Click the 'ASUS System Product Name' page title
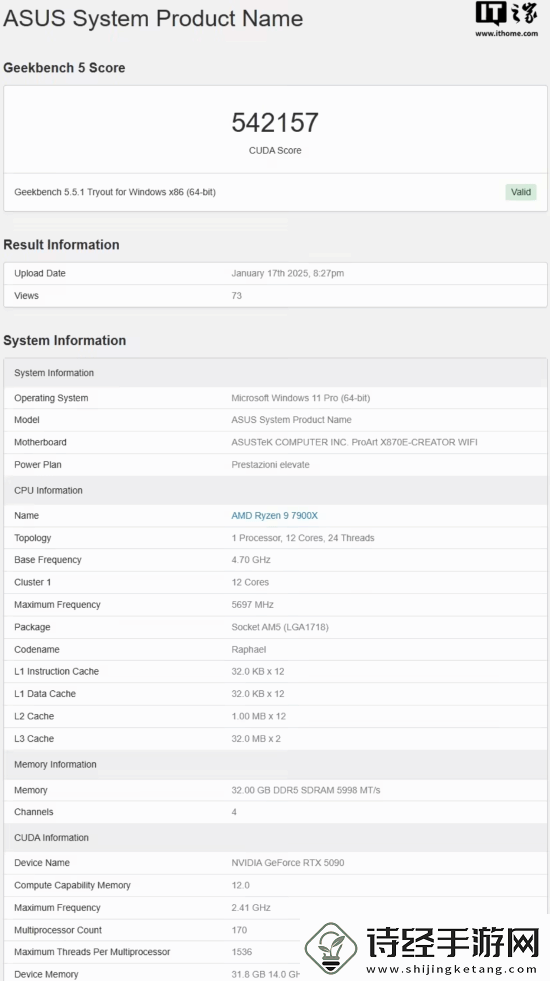Image resolution: width=550 pixels, height=981 pixels. 153,18
